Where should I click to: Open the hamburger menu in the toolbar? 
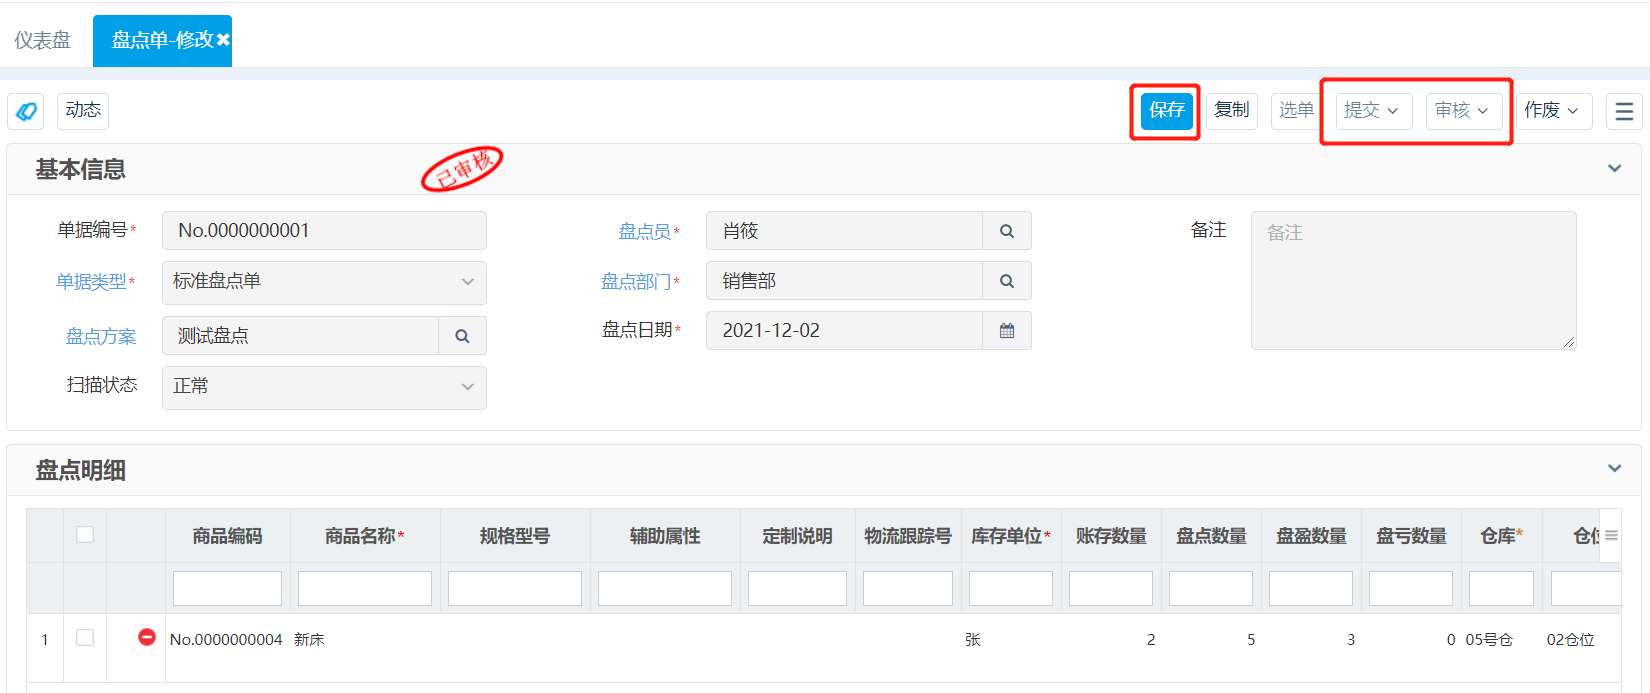(1624, 111)
